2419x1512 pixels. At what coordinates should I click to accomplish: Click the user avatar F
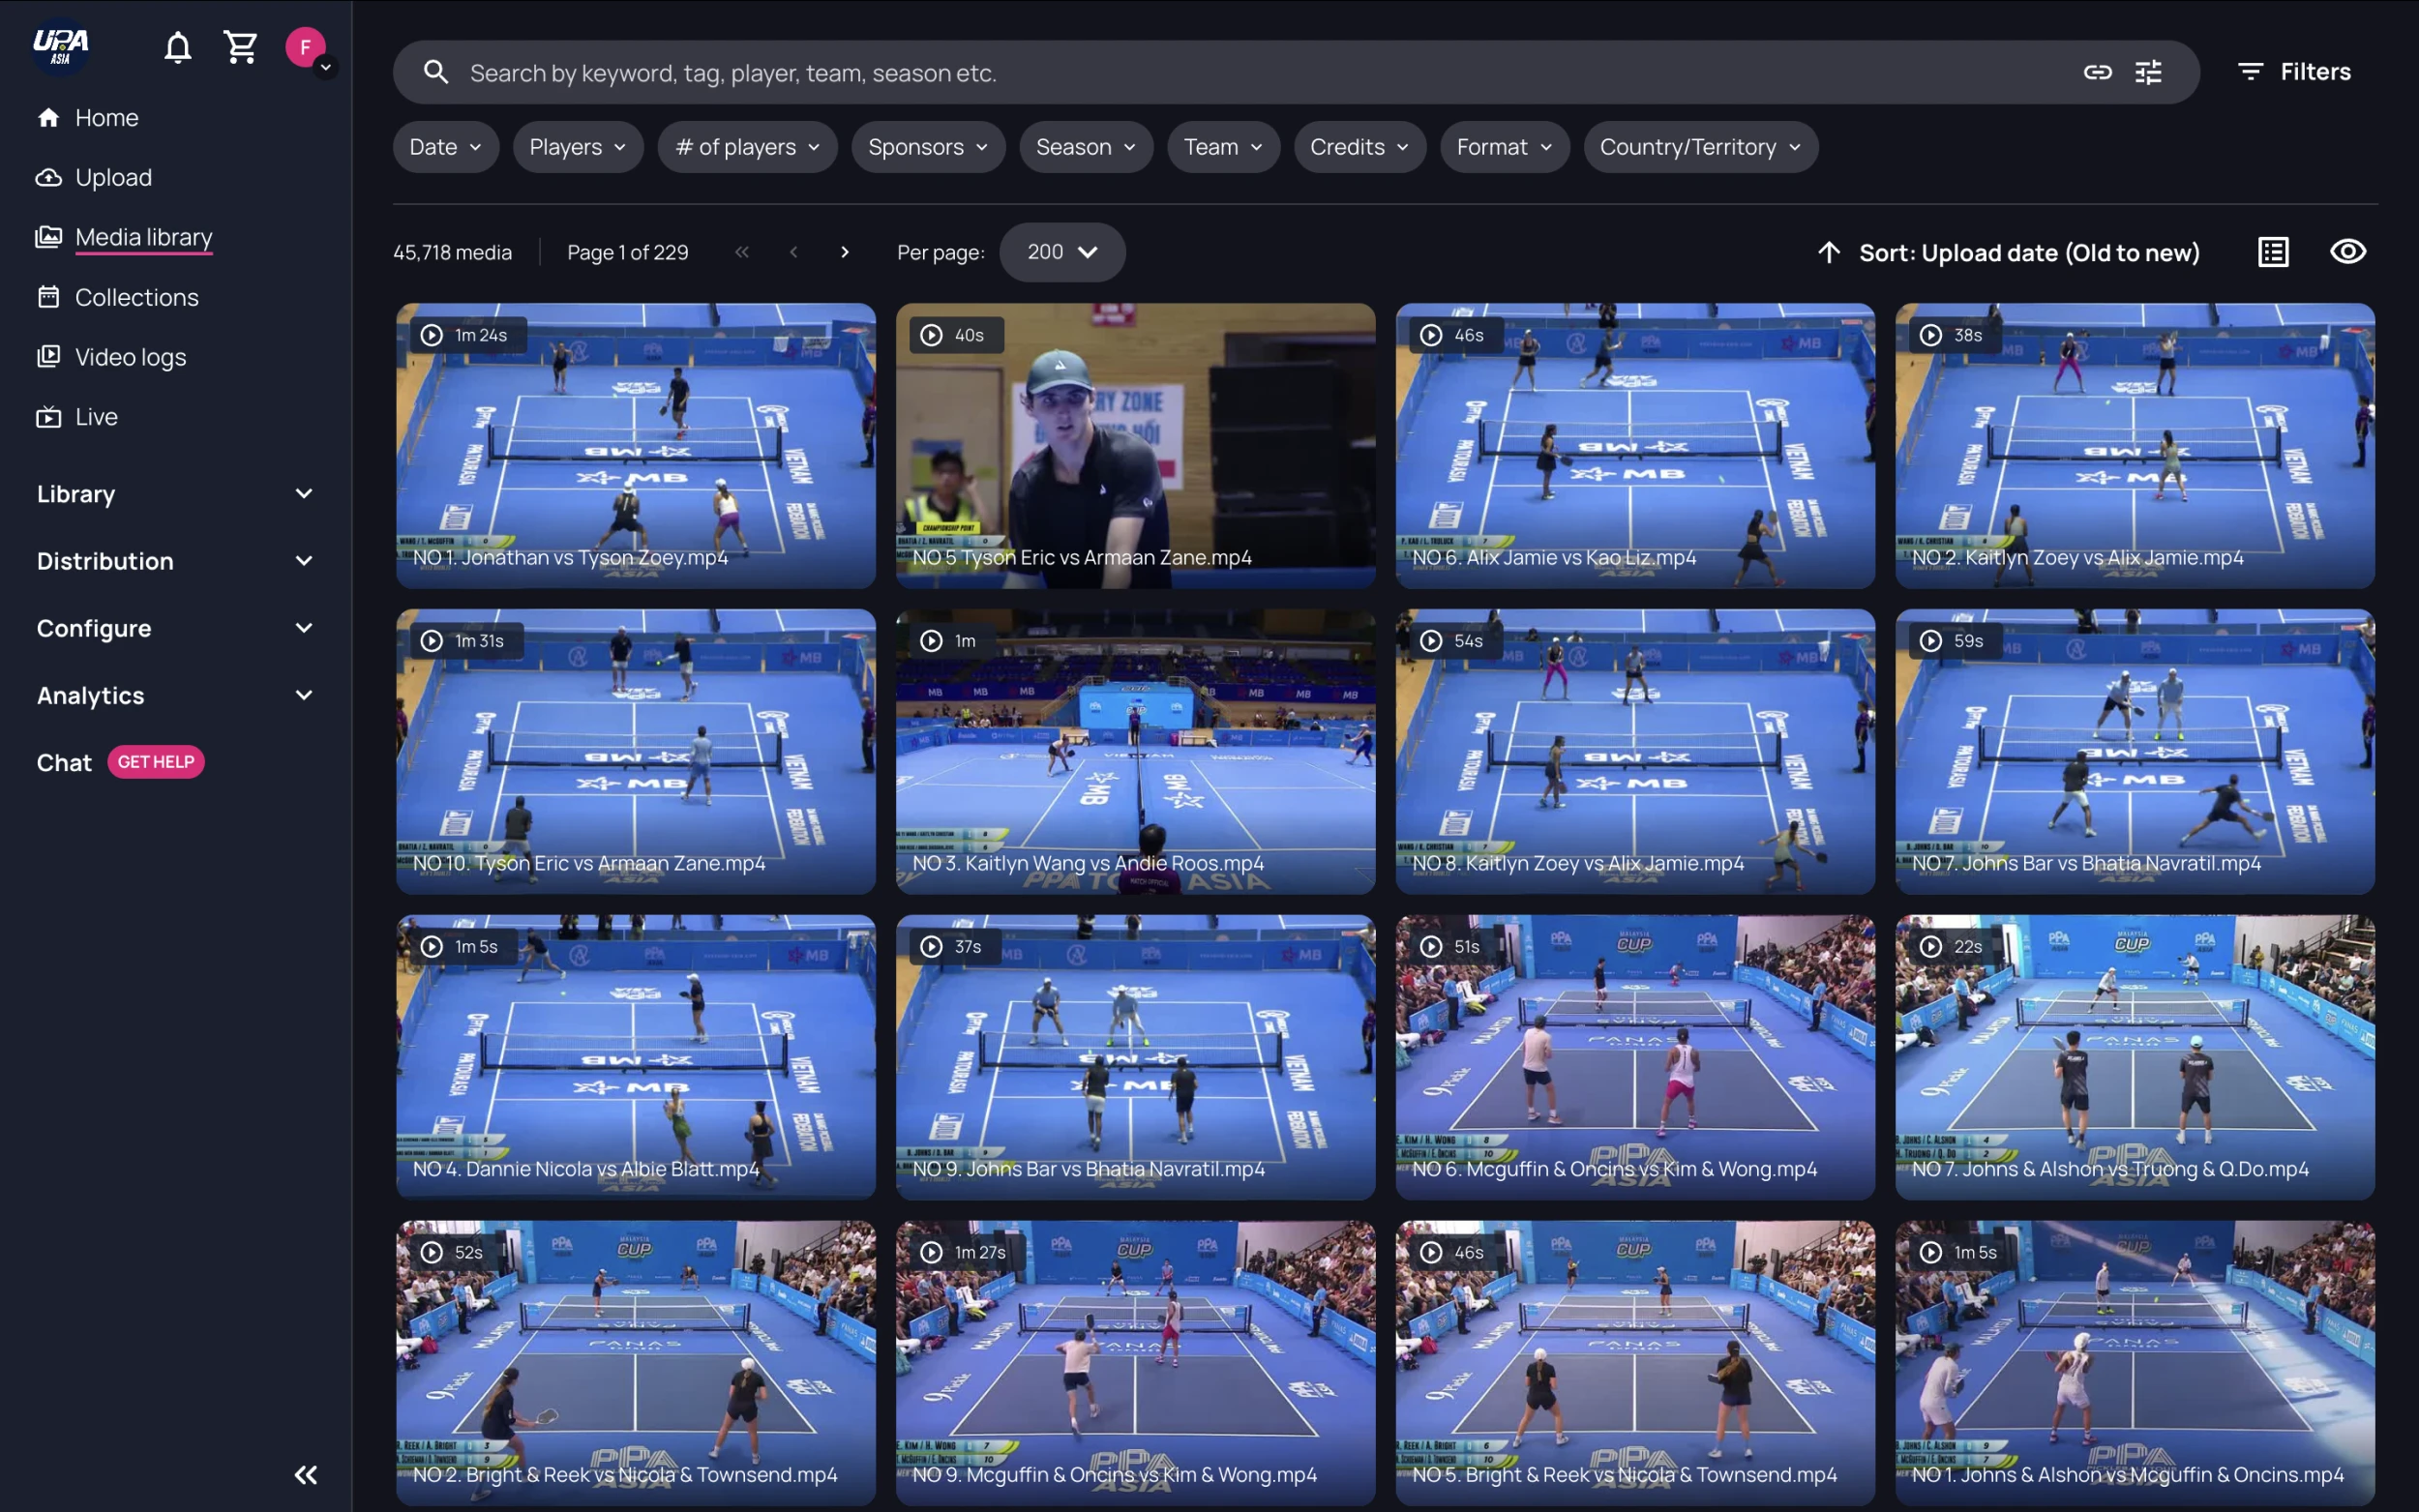[305, 47]
